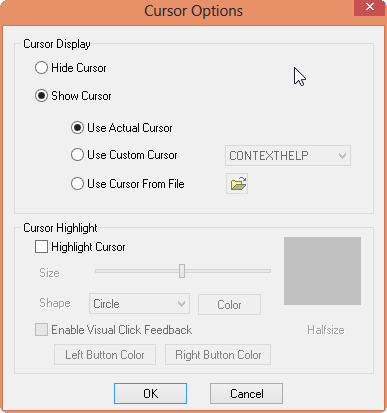Click the Cursor Options title bar

click(193, 11)
